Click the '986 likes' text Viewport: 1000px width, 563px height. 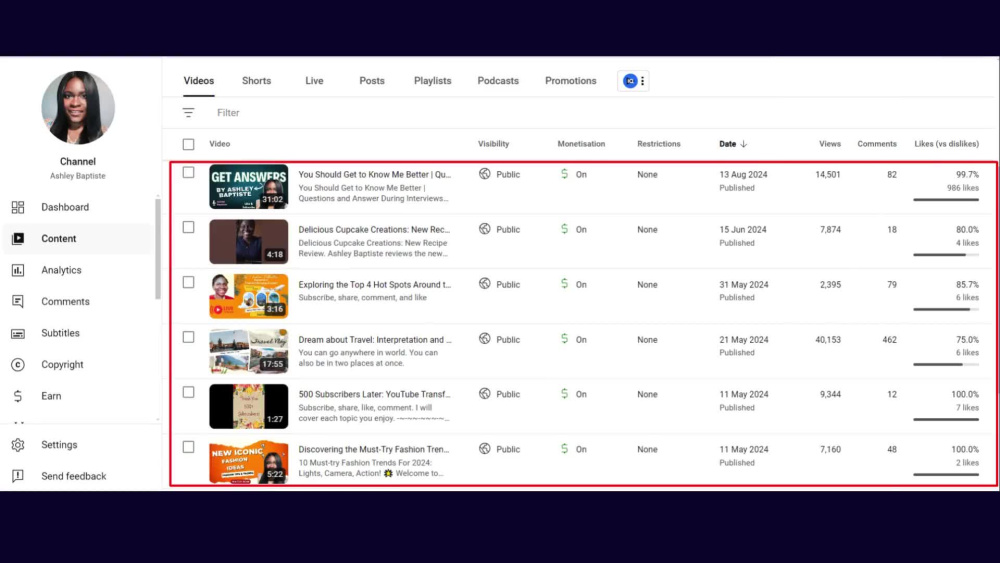962,188
